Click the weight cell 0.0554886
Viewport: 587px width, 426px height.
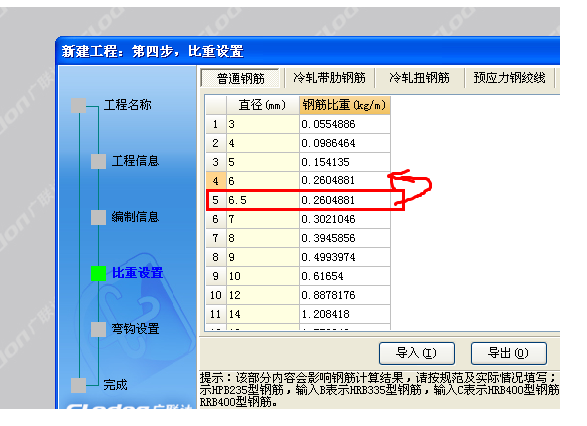345,124
